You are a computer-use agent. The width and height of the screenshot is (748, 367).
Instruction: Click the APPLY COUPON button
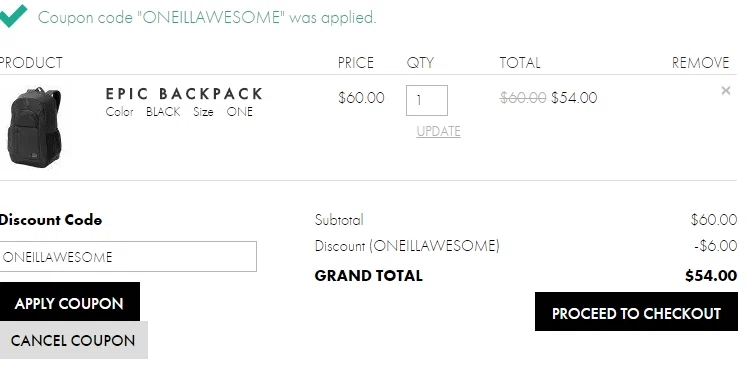coord(70,302)
